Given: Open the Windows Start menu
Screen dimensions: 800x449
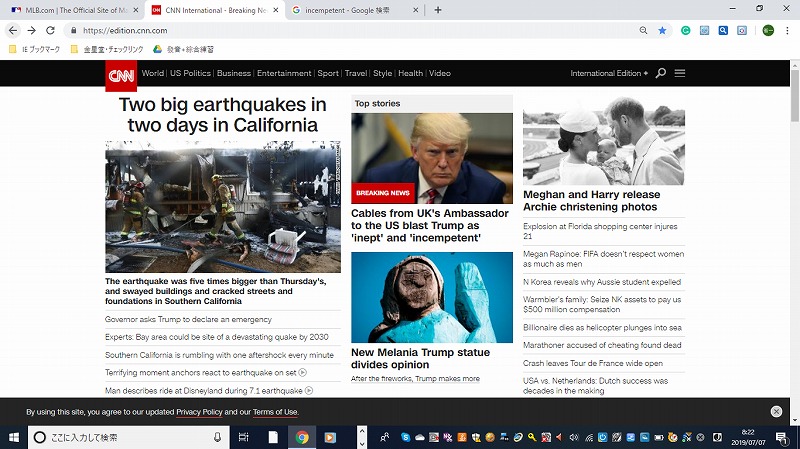Looking at the screenshot, I should coord(14,437).
